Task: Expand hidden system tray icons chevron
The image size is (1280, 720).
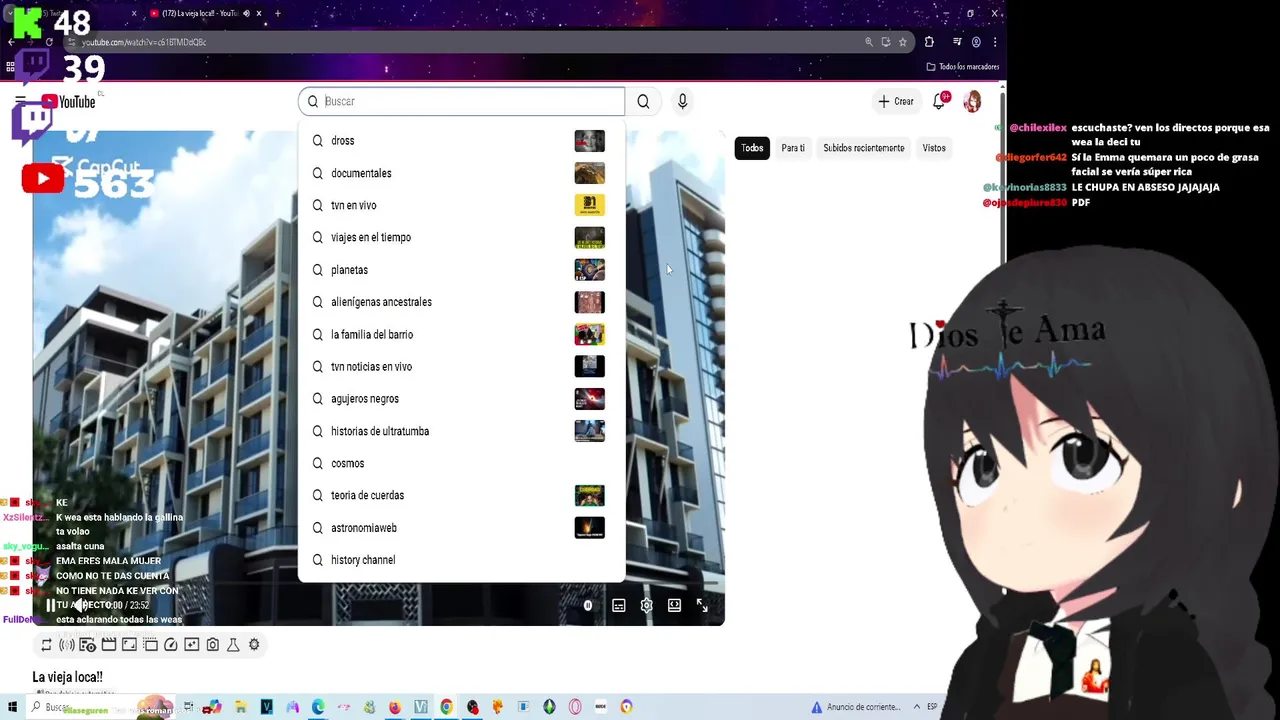Action: [916, 707]
